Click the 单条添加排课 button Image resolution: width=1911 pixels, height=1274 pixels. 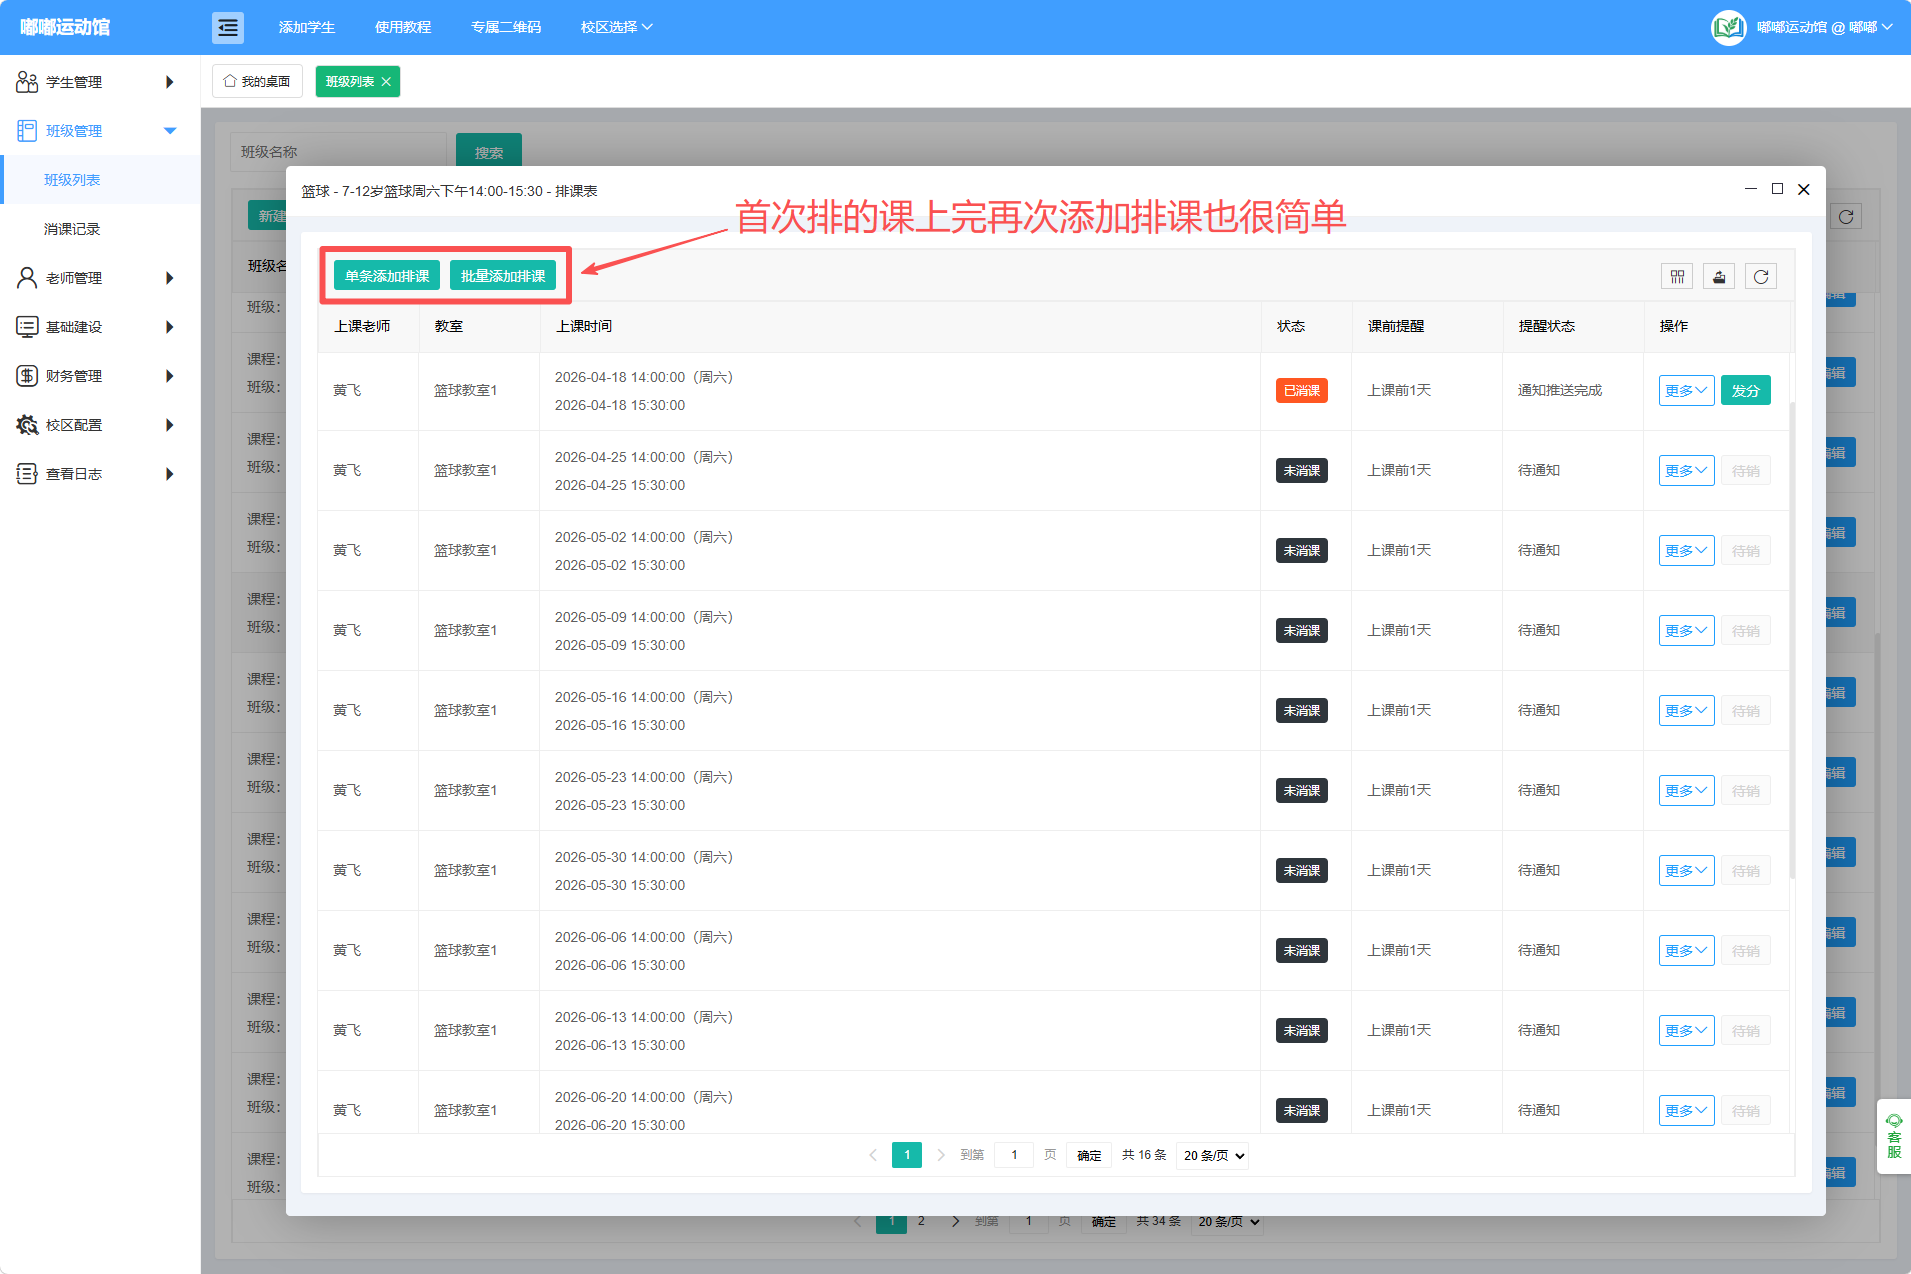(x=387, y=276)
